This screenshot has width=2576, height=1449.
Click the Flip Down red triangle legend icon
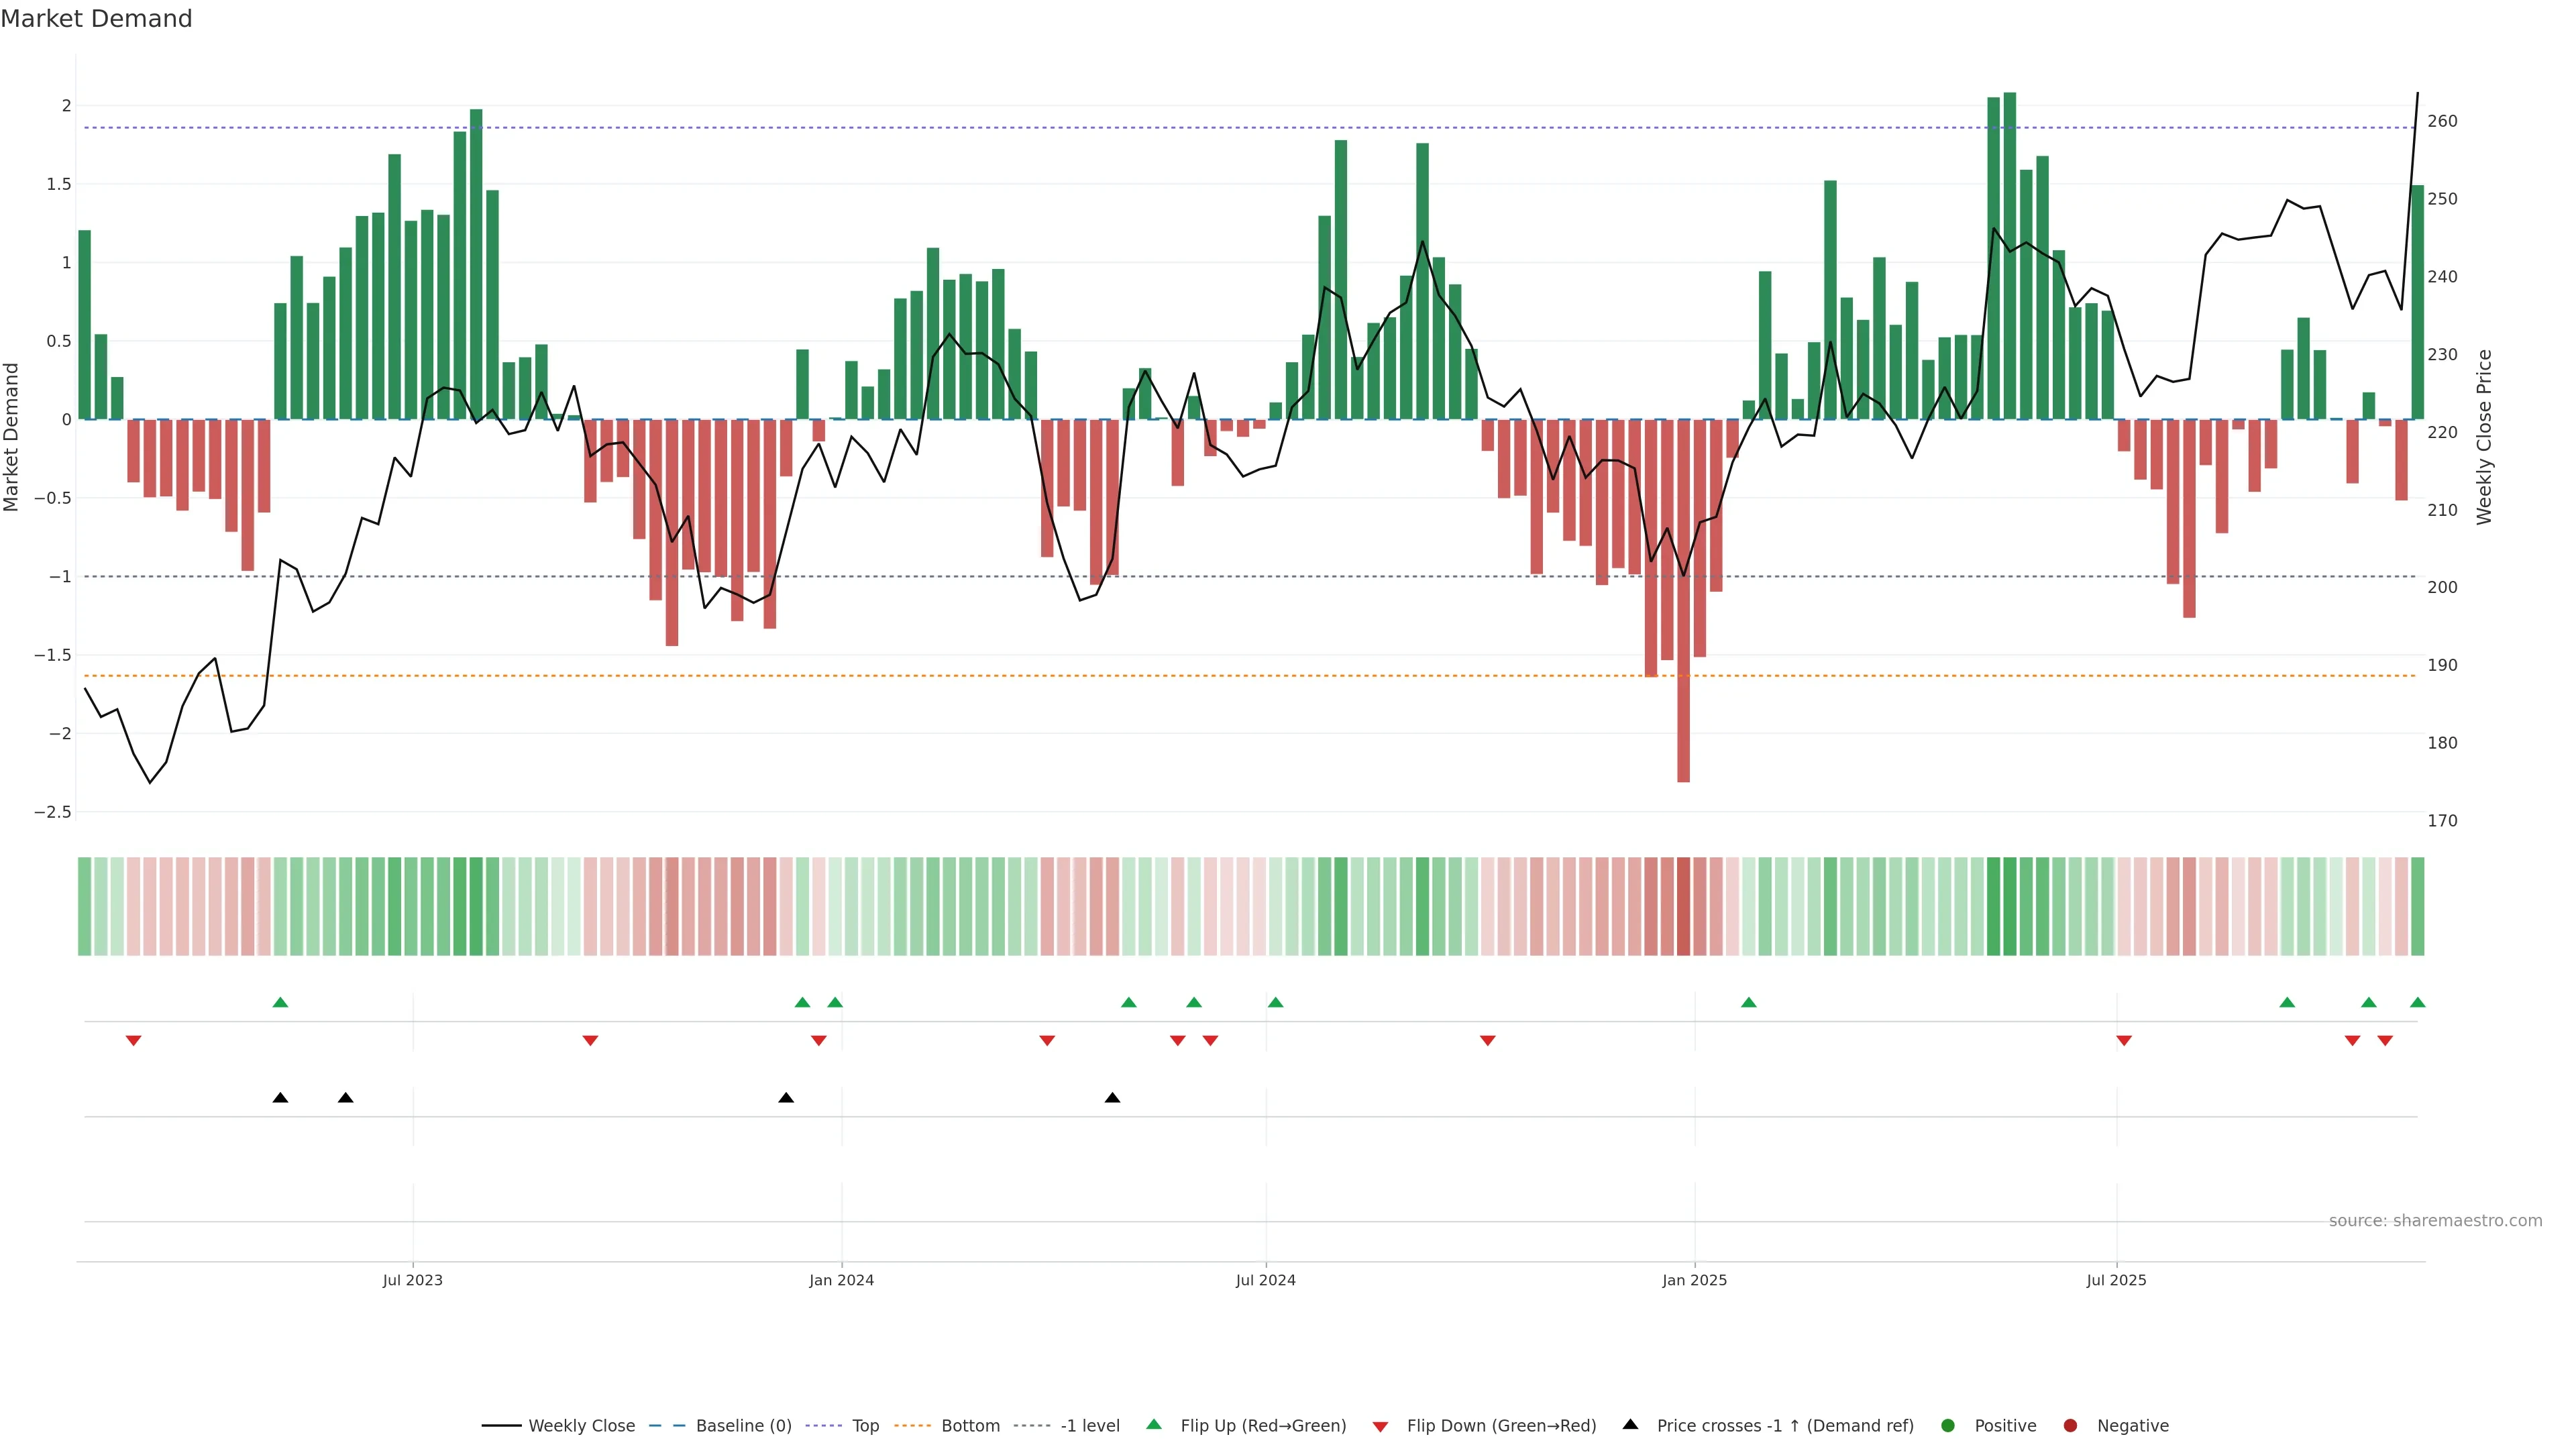[x=1380, y=1426]
